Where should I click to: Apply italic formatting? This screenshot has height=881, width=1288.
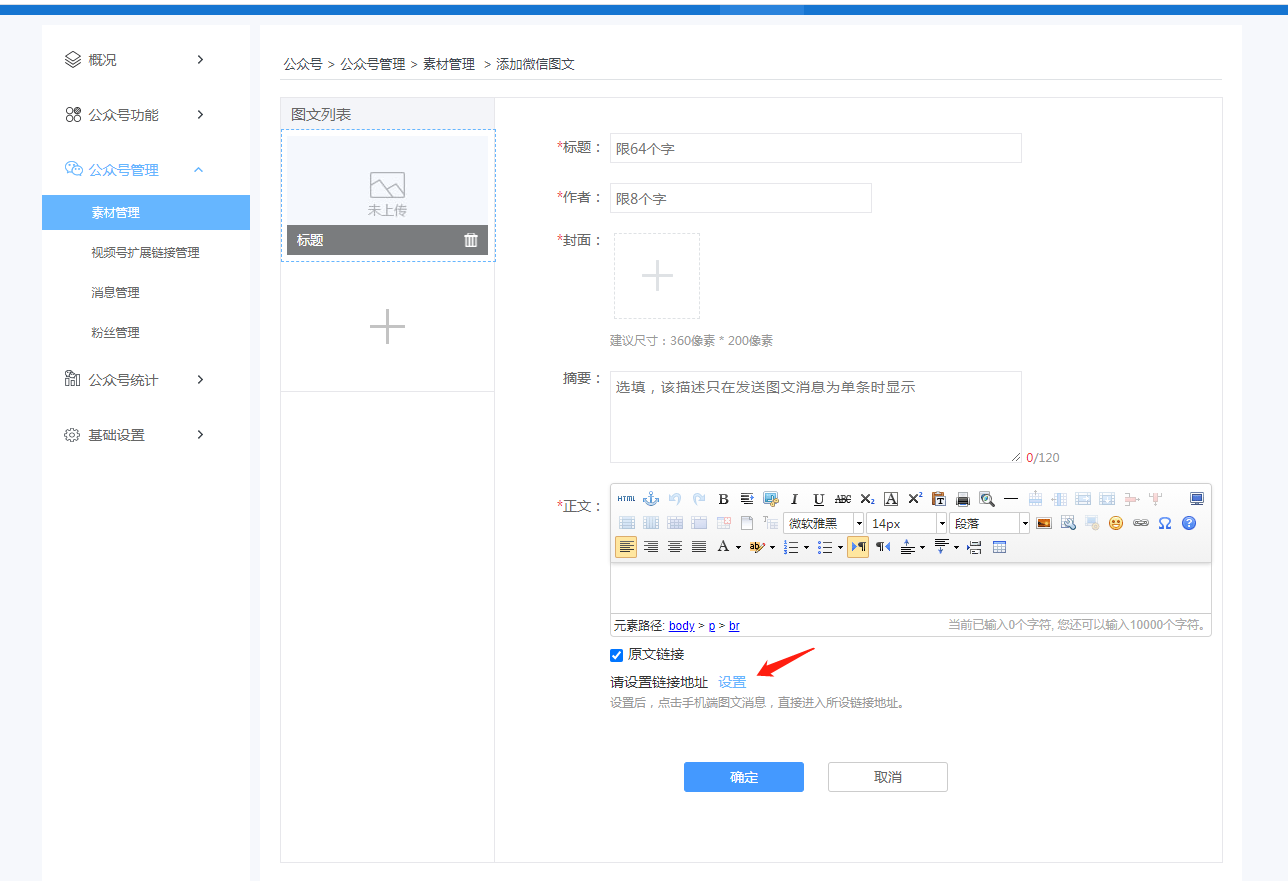coord(794,499)
